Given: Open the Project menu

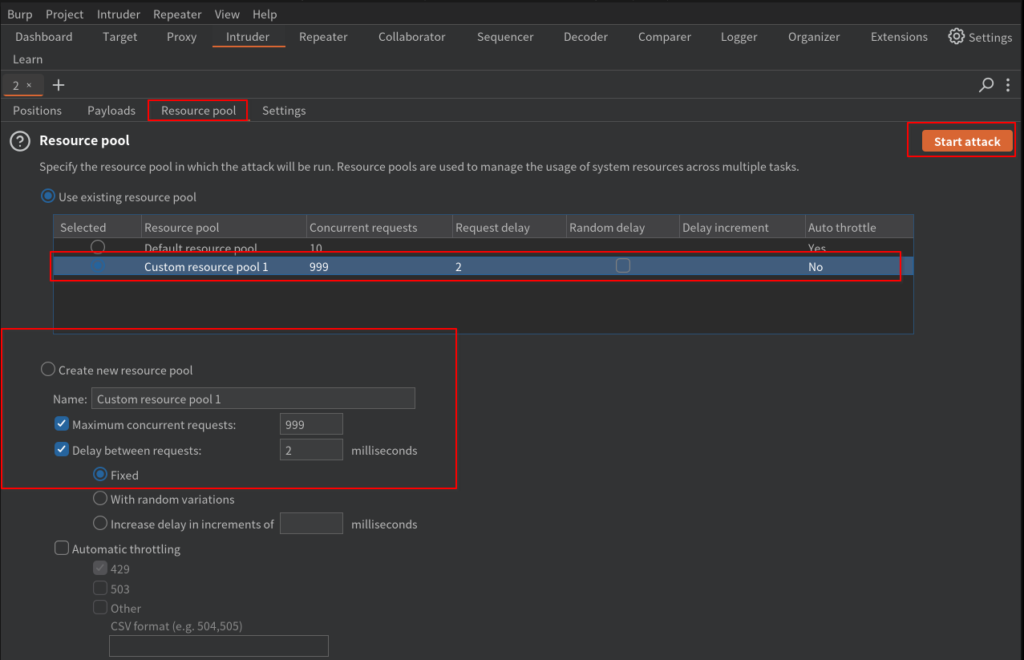Looking at the screenshot, I should click(x=64, y=14).
